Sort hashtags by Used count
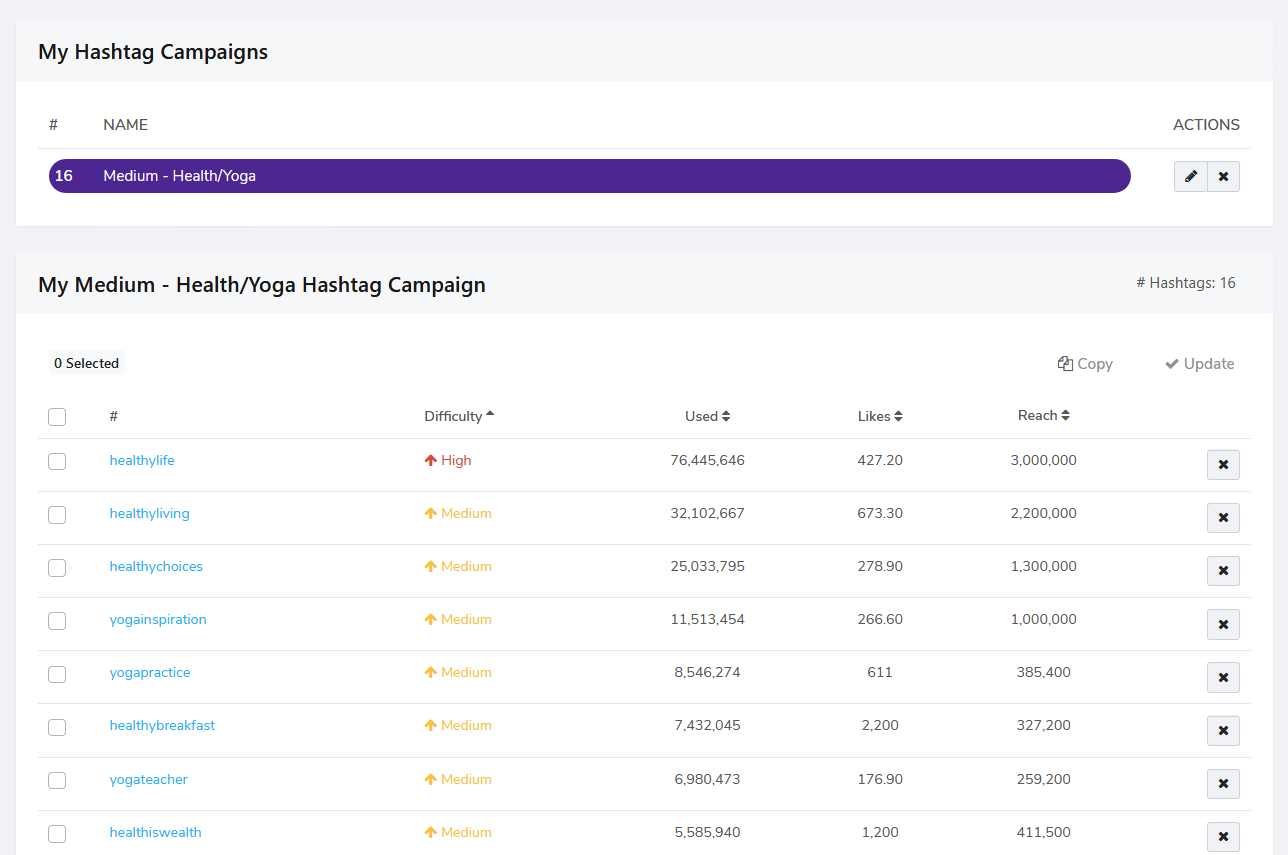Screen dimensions: 1288x855 coord(707,416)
